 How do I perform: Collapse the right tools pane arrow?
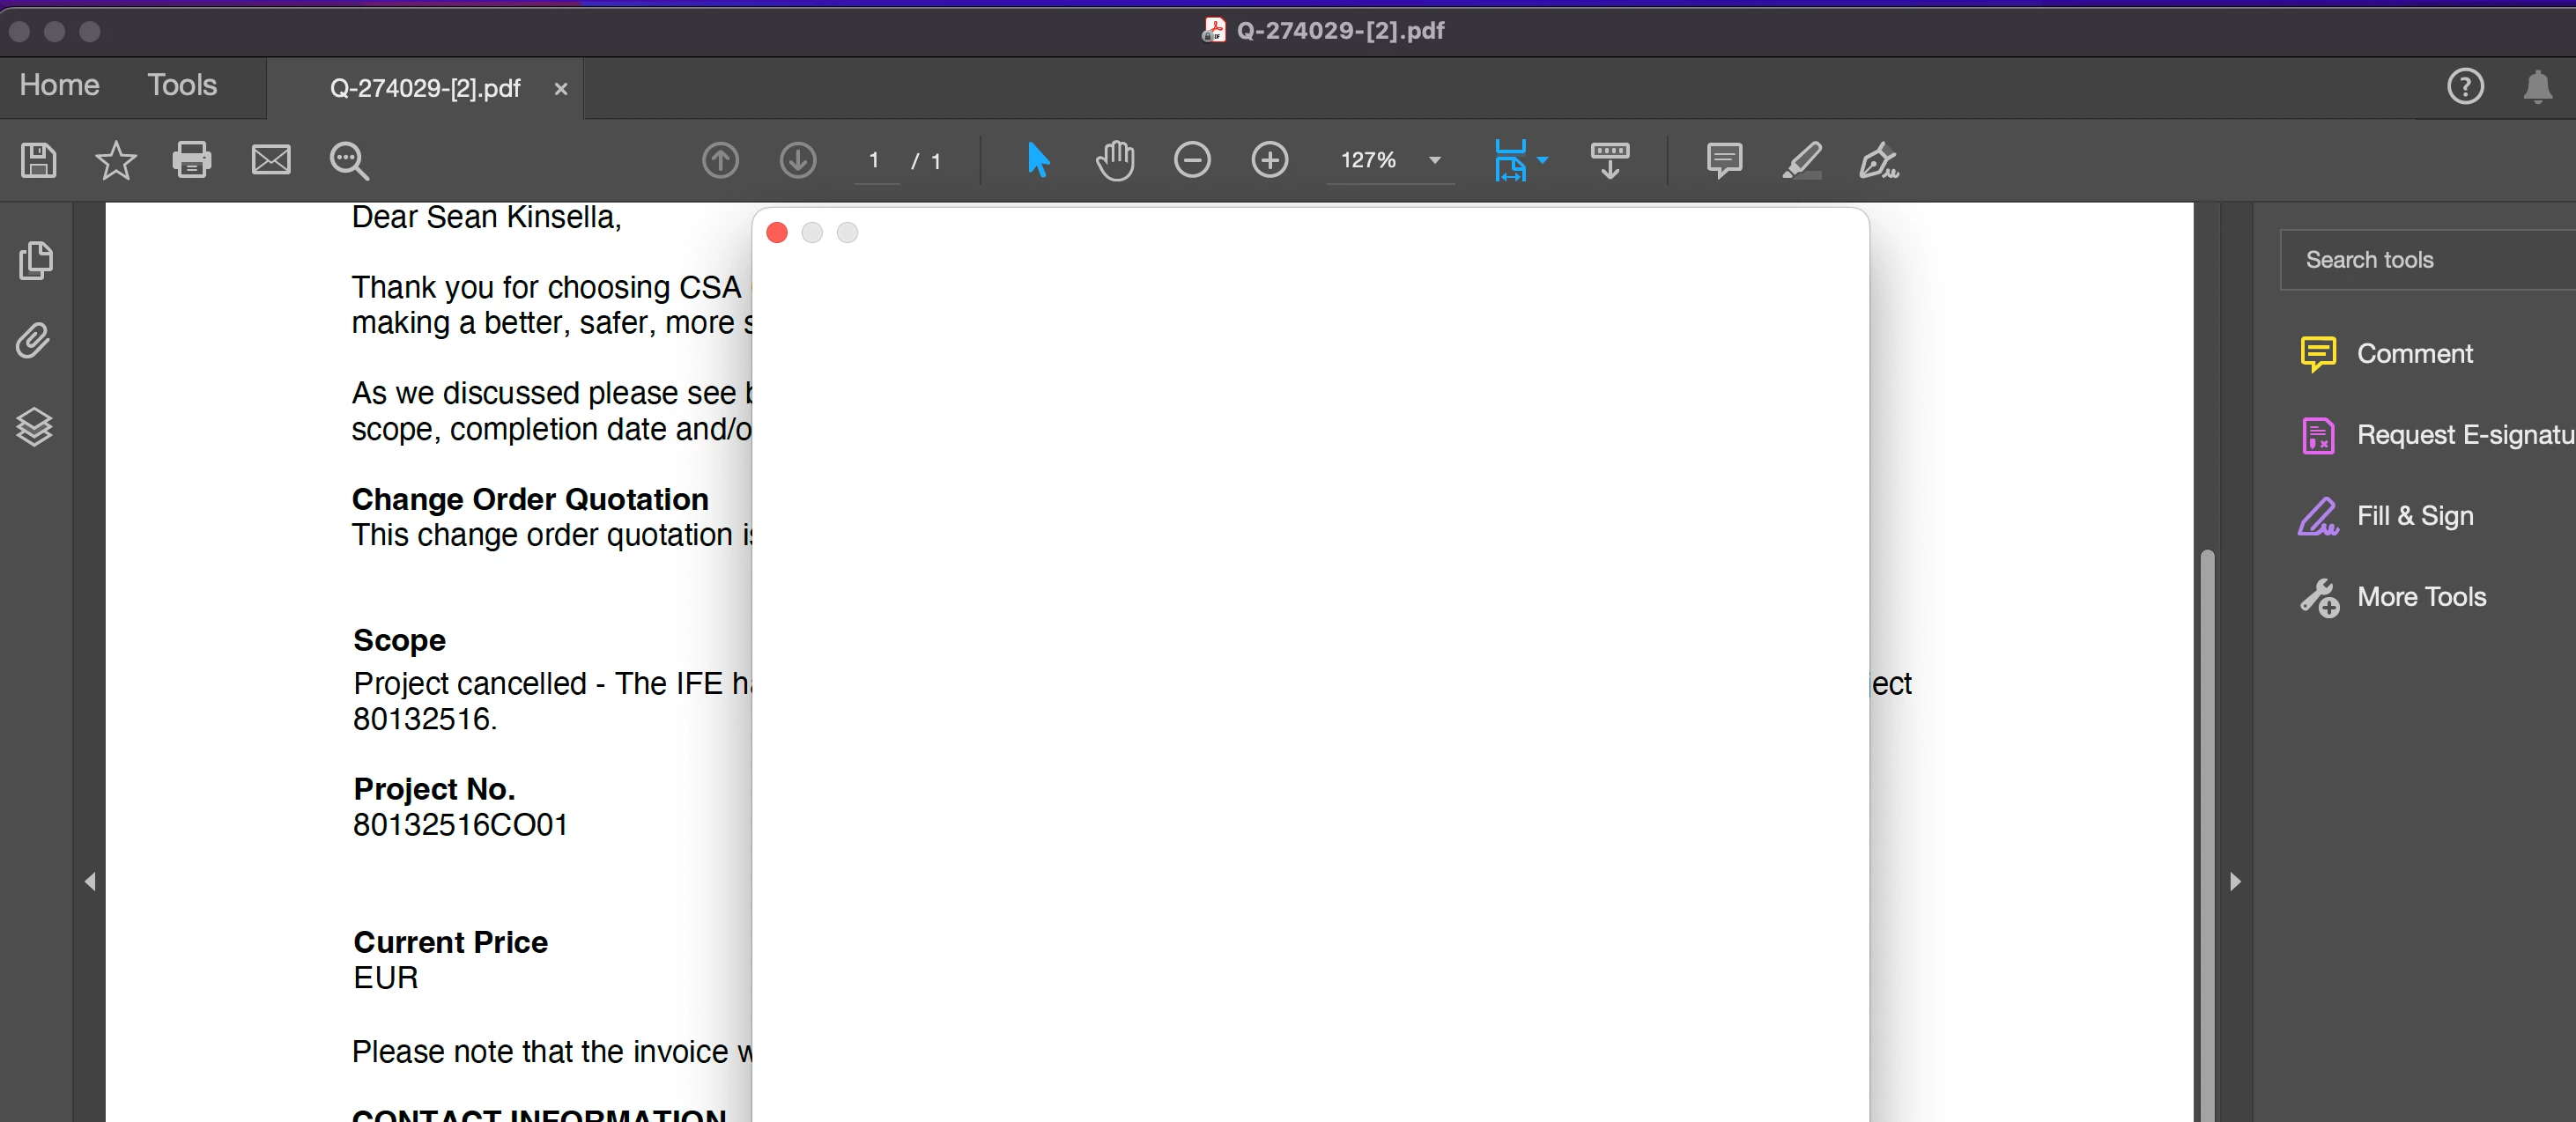2235,881
